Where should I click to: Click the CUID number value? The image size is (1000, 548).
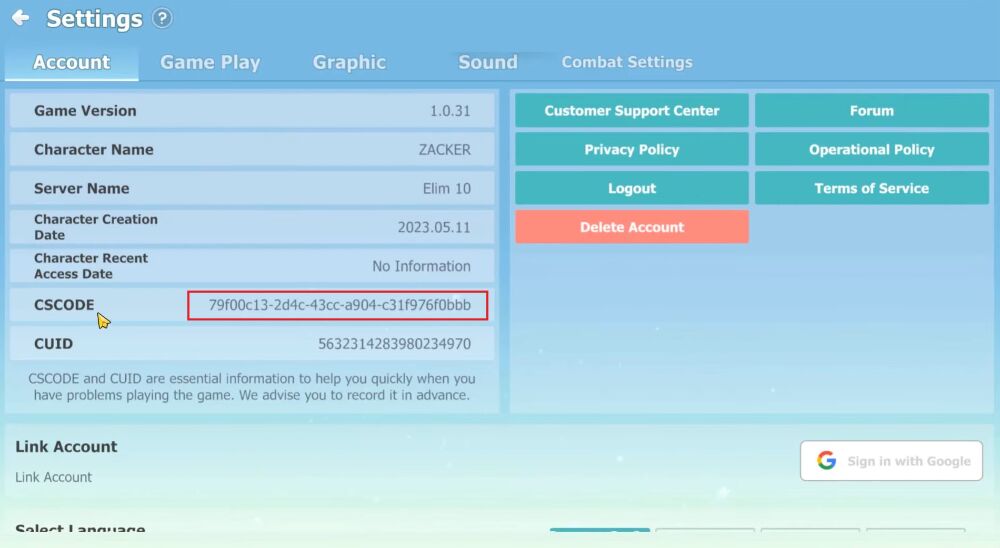pos(394,344)
